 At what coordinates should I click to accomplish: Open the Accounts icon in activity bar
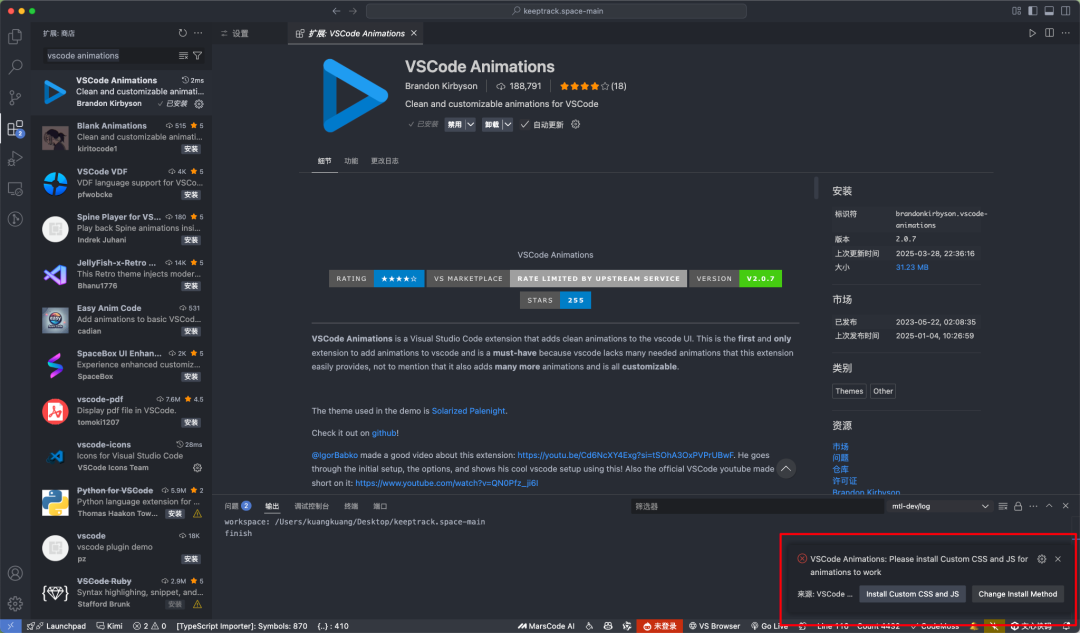[14, 573]
